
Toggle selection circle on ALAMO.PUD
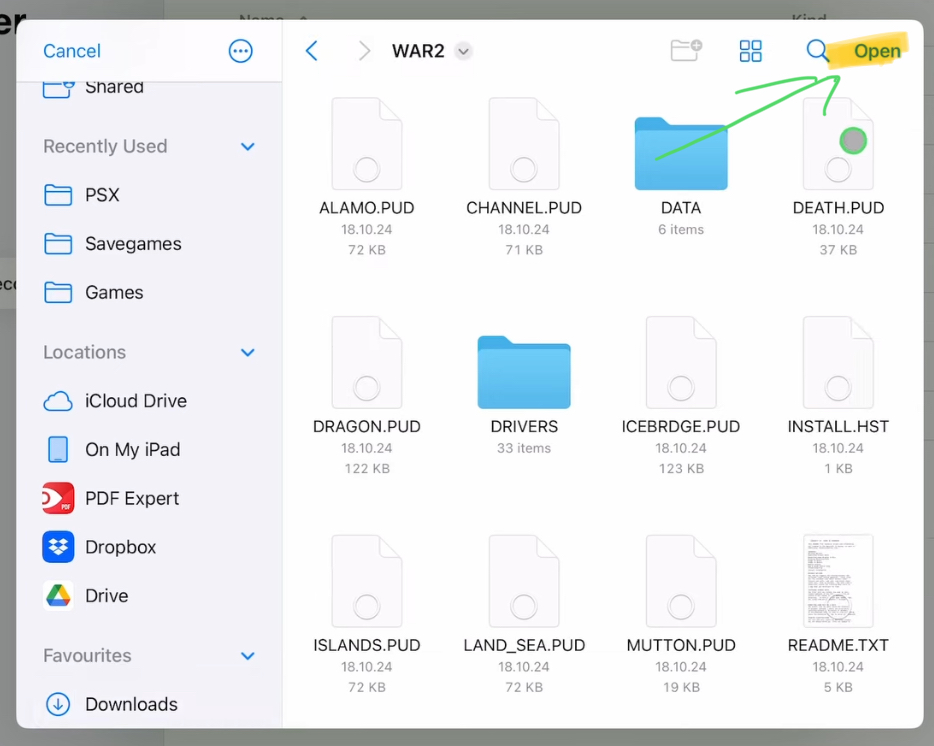tap(367, 169)
